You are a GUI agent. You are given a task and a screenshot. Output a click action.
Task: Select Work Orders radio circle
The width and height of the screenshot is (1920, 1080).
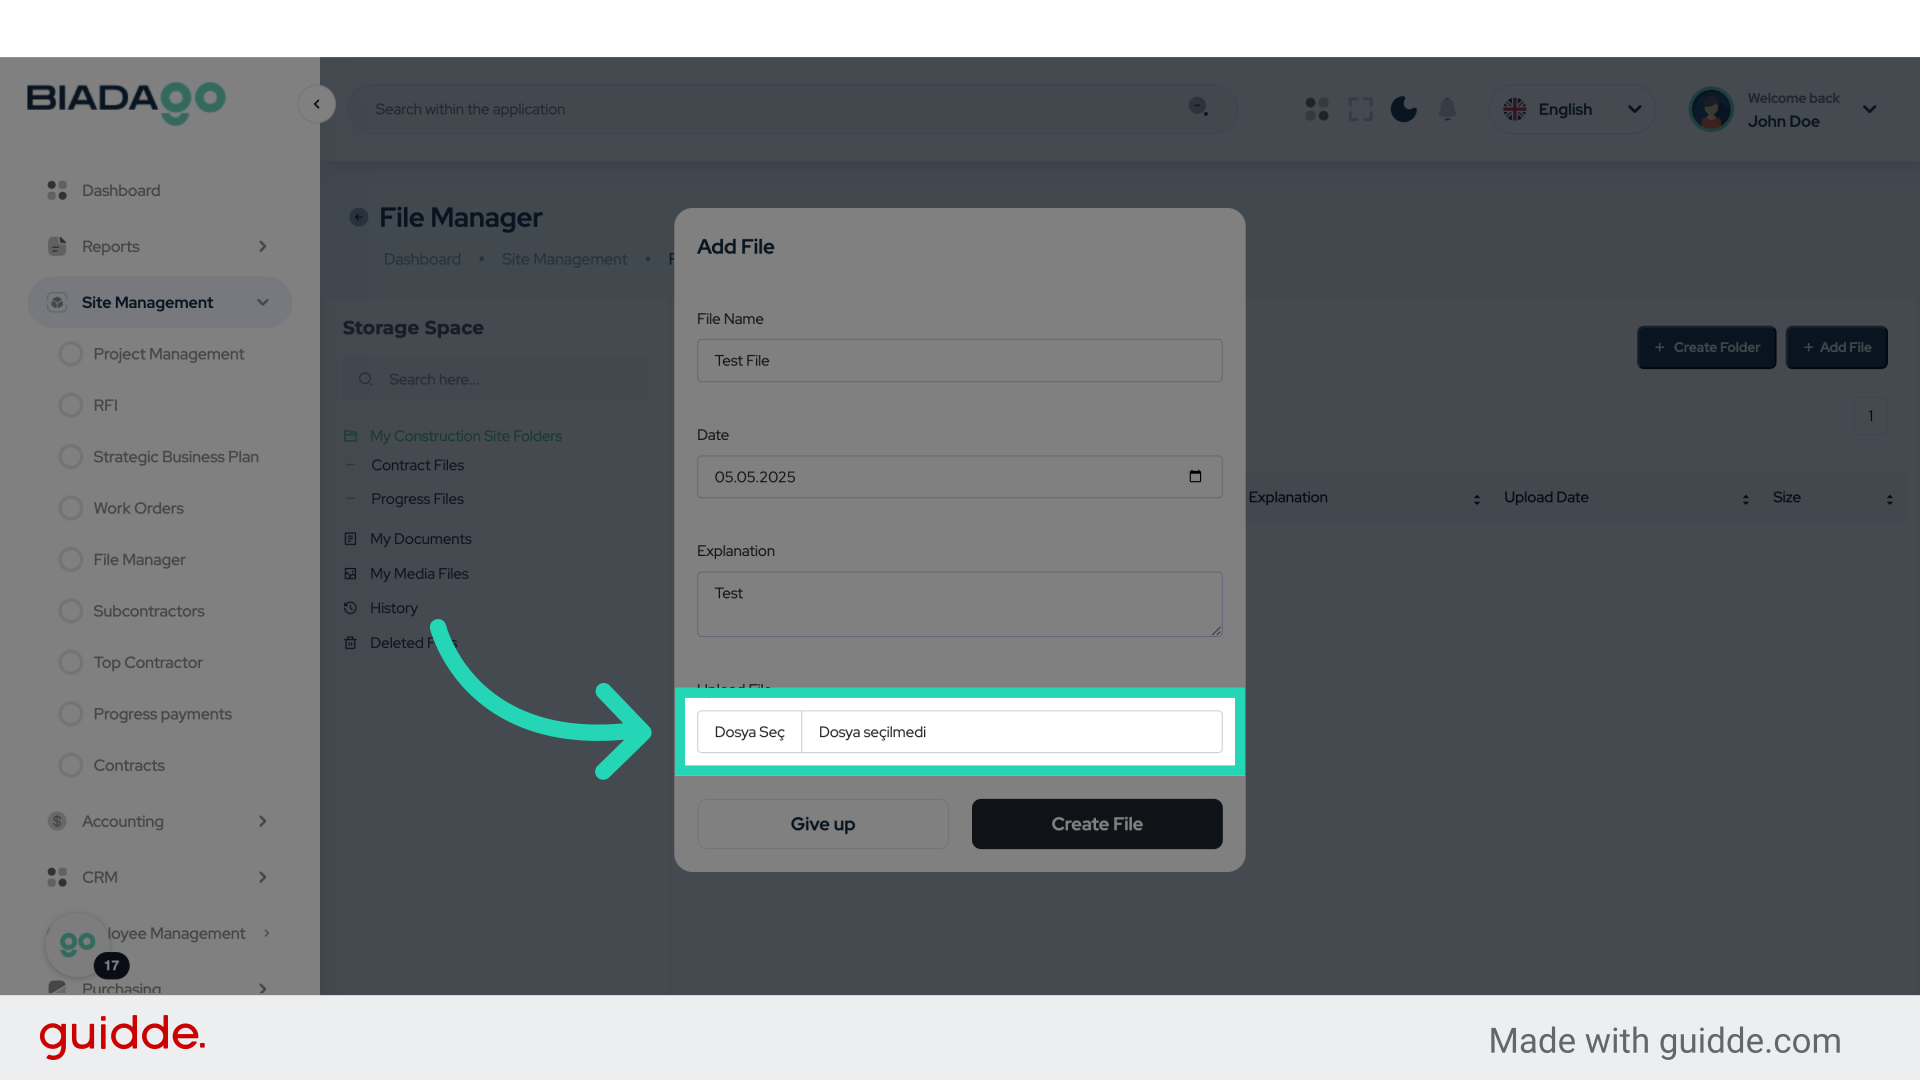(70, 508)
